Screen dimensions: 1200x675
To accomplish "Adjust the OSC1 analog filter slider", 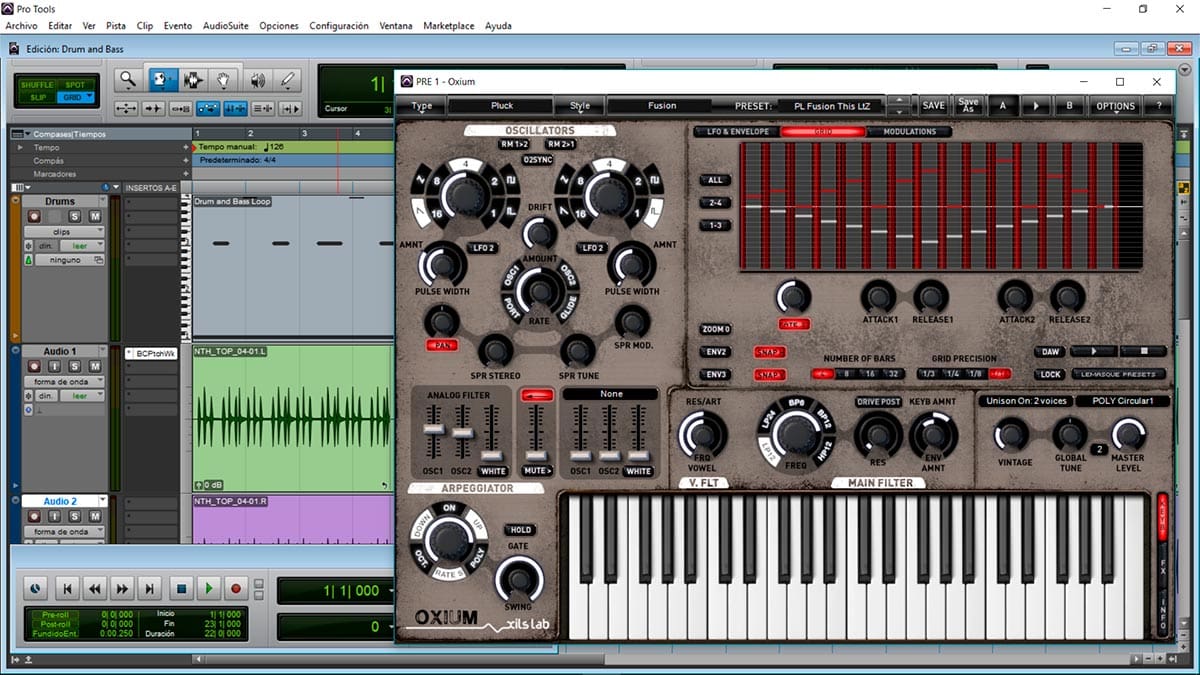I will 432,429.
